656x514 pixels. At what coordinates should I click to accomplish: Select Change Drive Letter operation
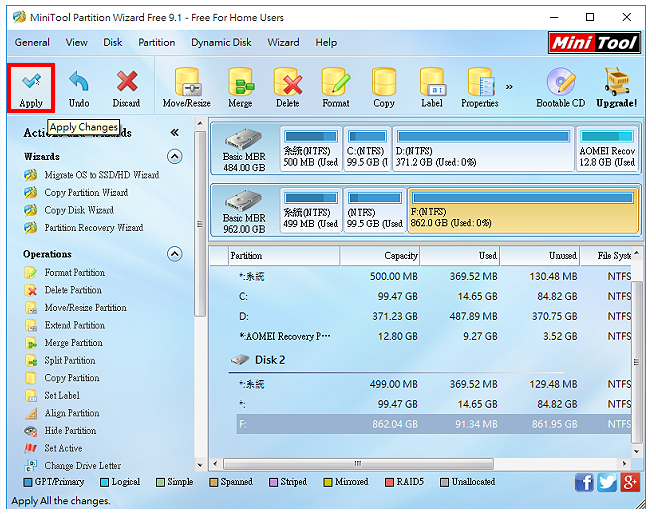73,466
